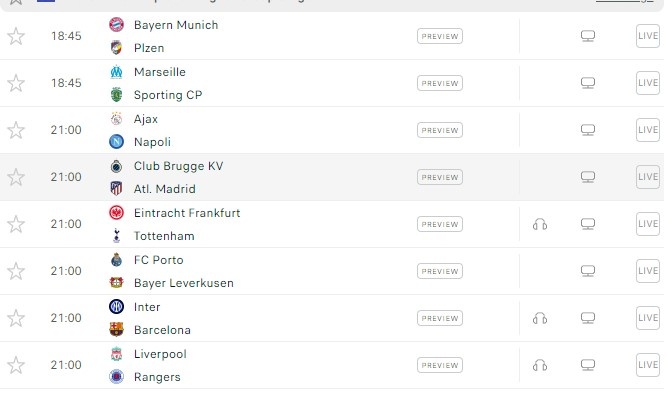Star the Marseille vs Sporting CP match
Viewport: 672px width, 406px height.
coord(16,84)
